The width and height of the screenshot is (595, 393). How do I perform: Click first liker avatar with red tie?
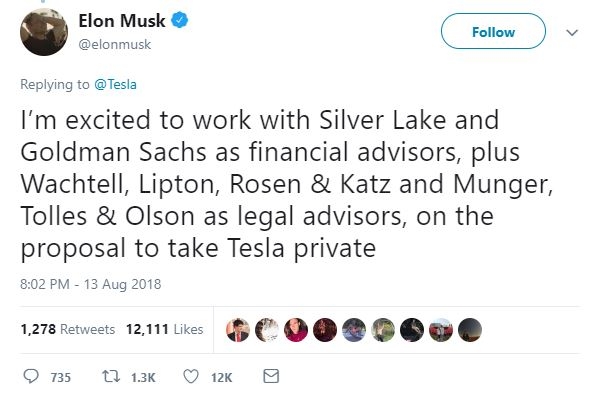pyautogui.click(x=238, y=330)
